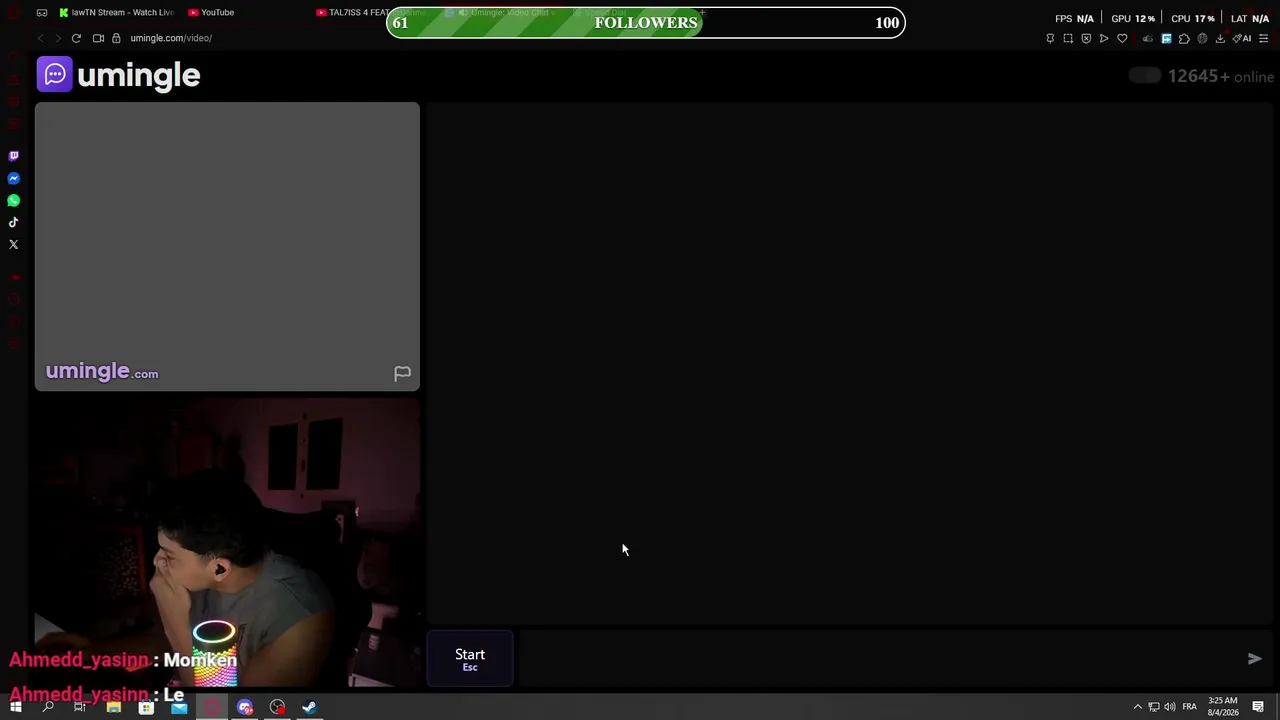Open the blue highlighted extension icon
The image size is (1280, 720).
(1166, 38)
